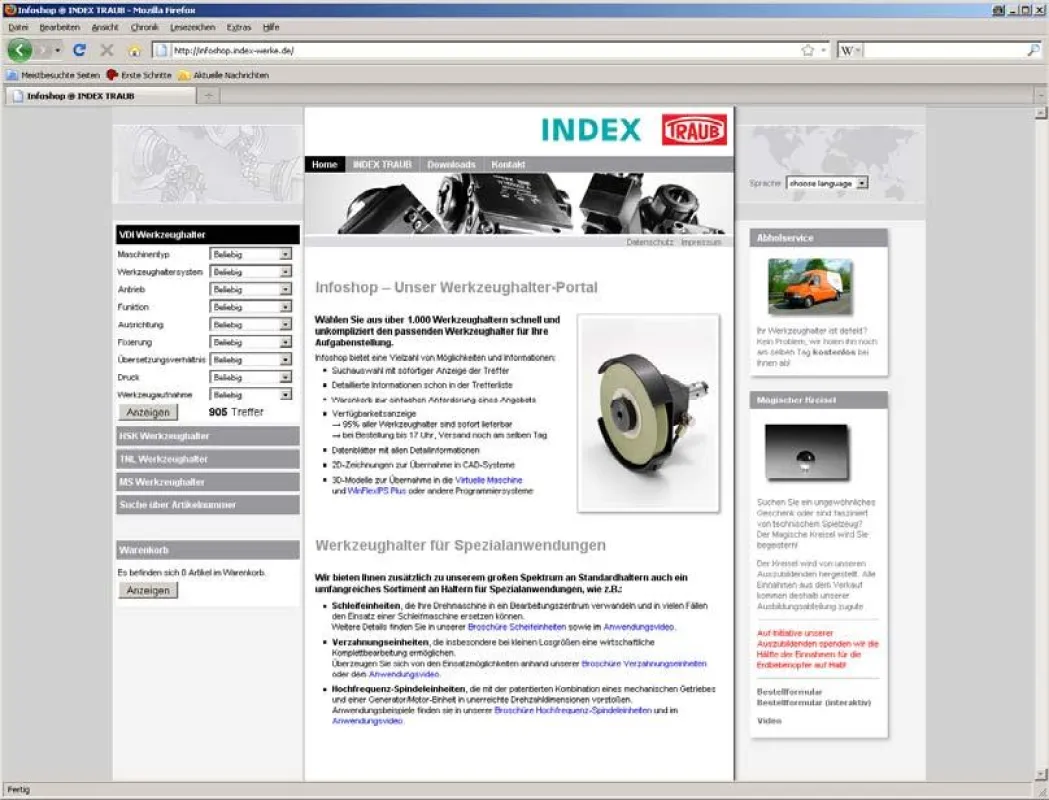Click the scrollbar down arrow

(1041, 775)
